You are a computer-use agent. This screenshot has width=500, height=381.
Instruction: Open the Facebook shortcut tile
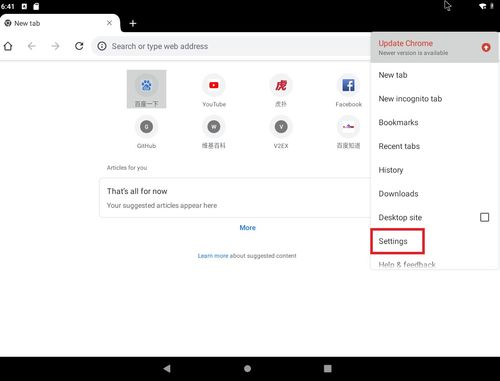coord(348,90)
